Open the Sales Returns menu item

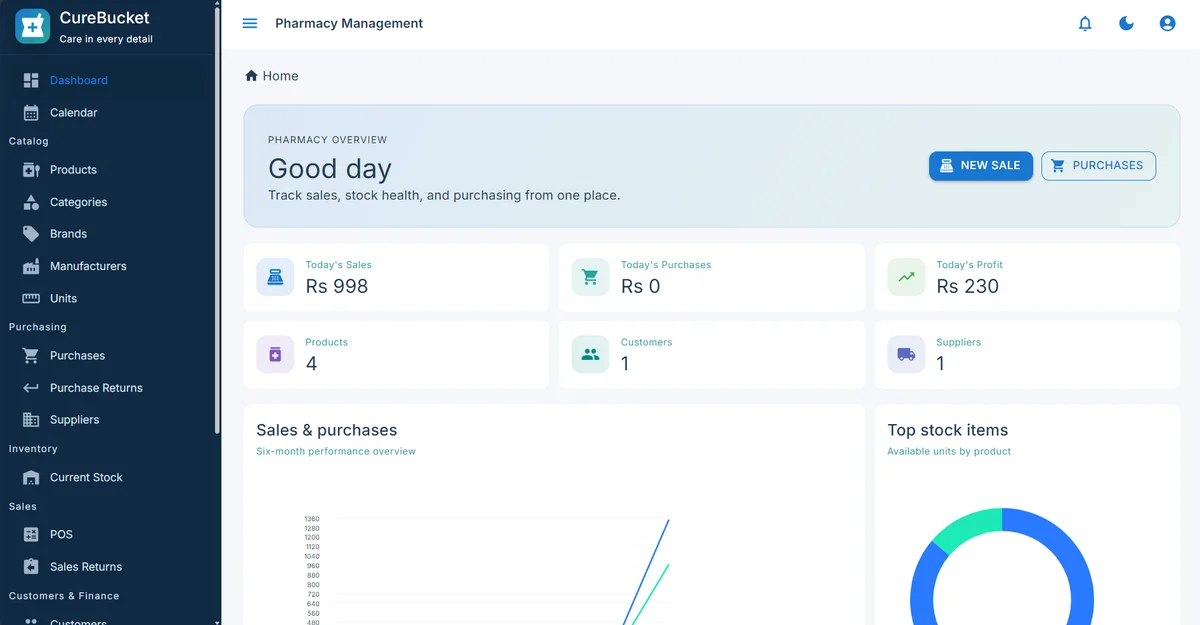point(108,567)
